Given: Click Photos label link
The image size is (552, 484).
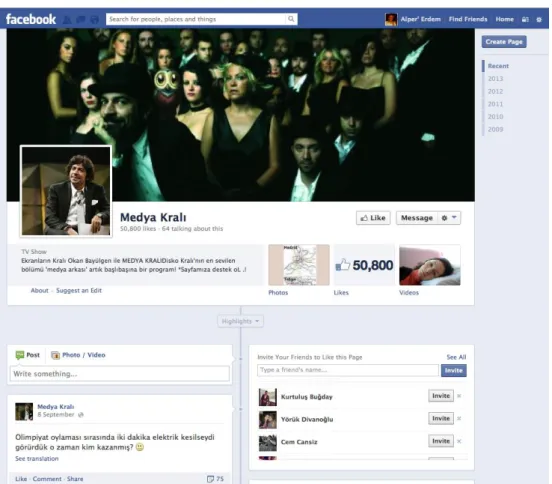Looking at the screenshot, I should point(278,293).
